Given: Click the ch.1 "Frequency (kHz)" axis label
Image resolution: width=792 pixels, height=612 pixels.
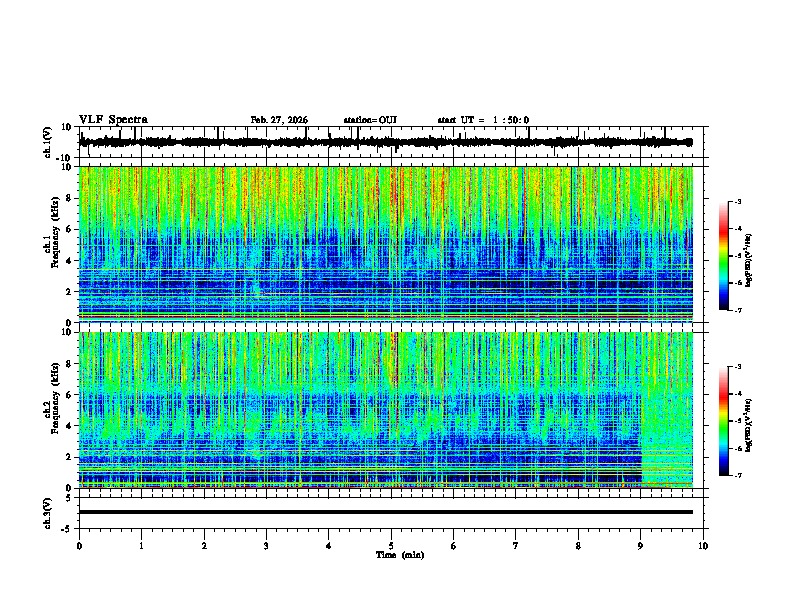Looking at the screenshot, I should click(55, 232).
